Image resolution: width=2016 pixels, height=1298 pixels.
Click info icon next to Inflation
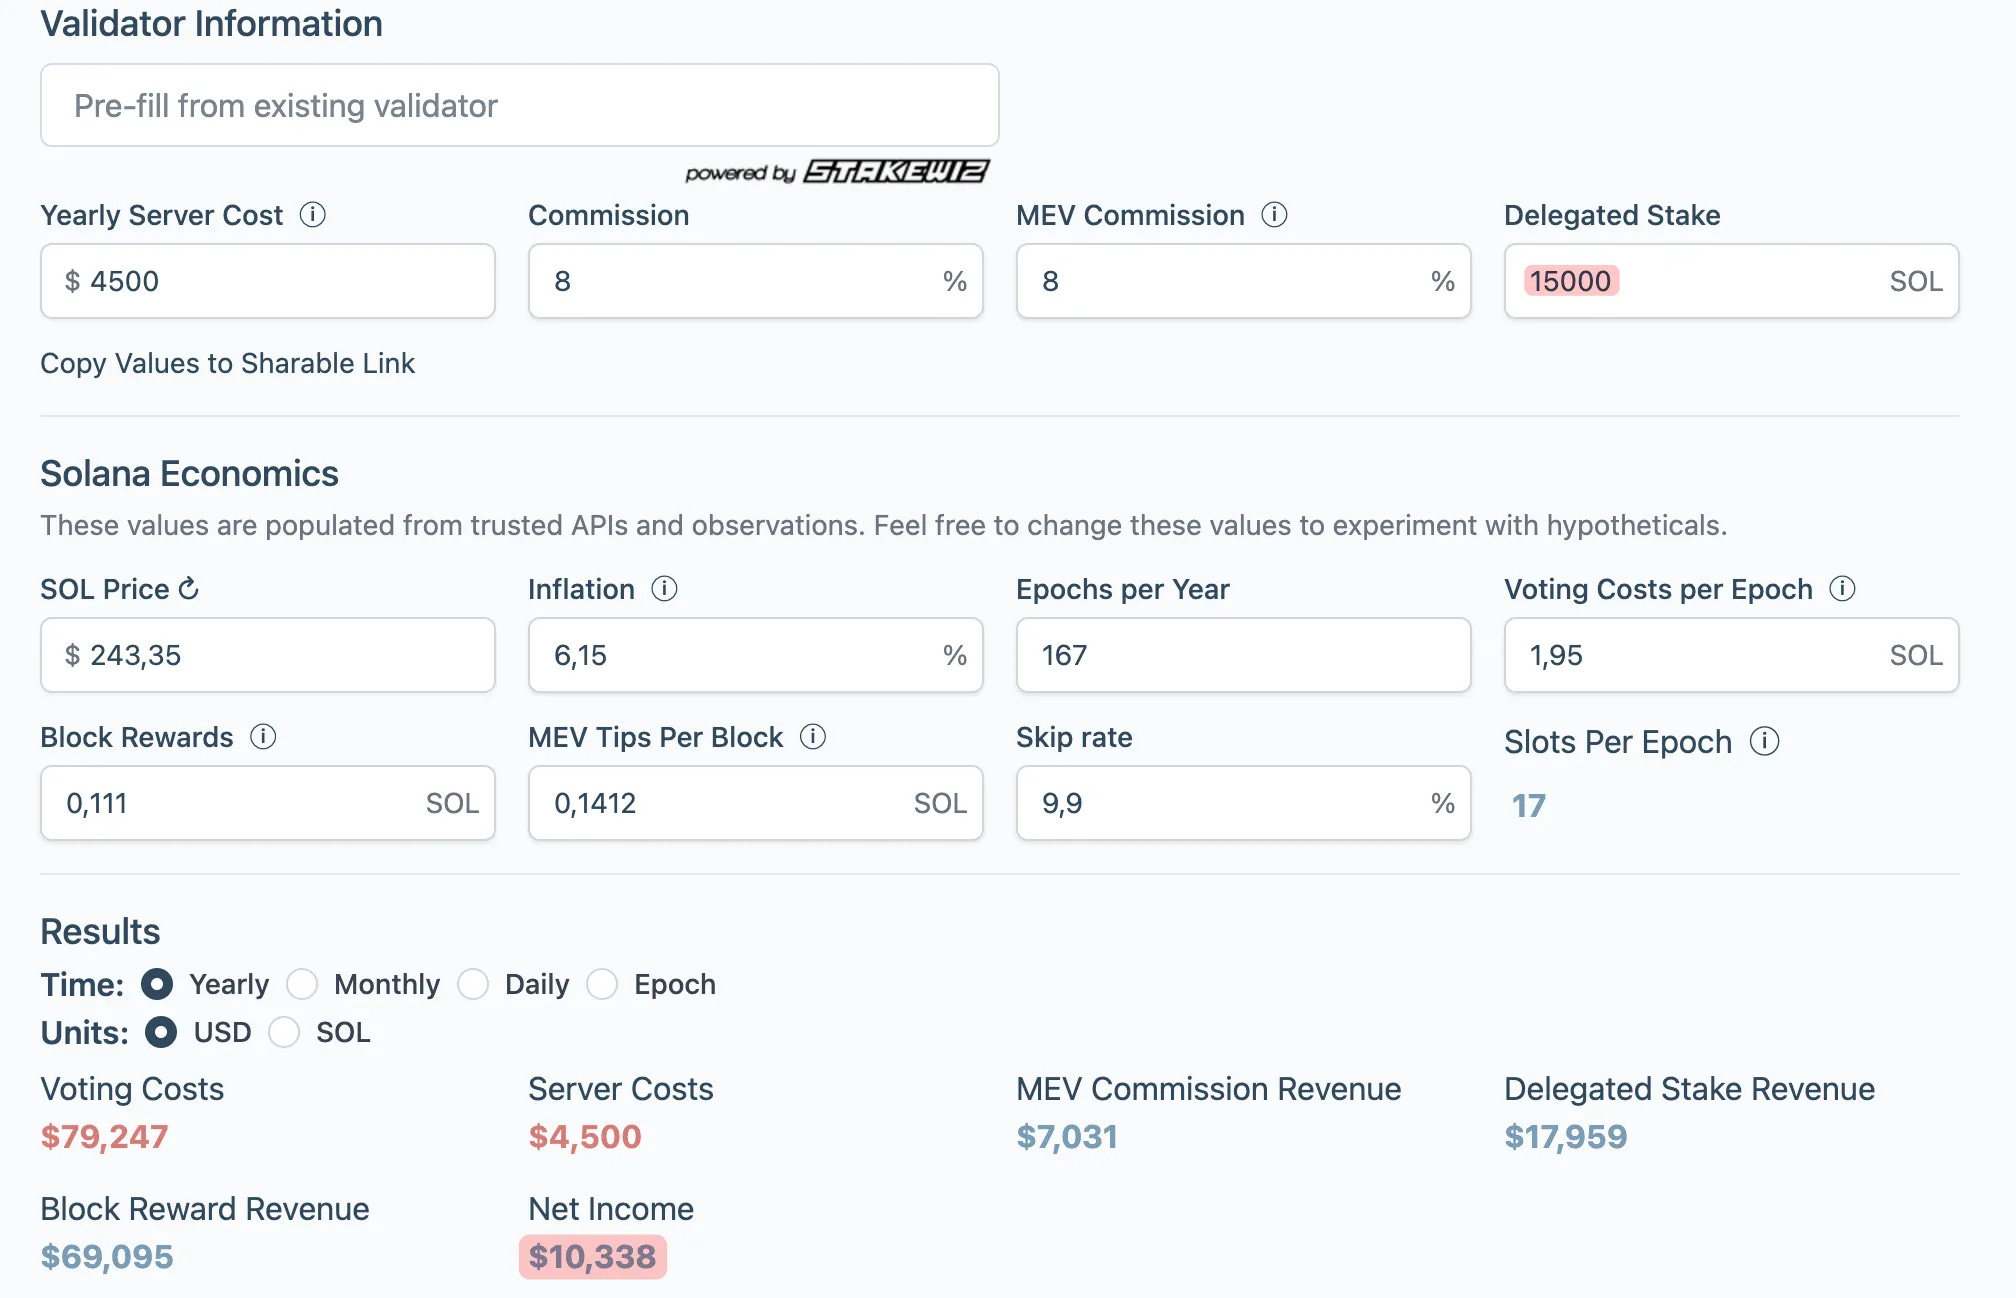[664, 589]
